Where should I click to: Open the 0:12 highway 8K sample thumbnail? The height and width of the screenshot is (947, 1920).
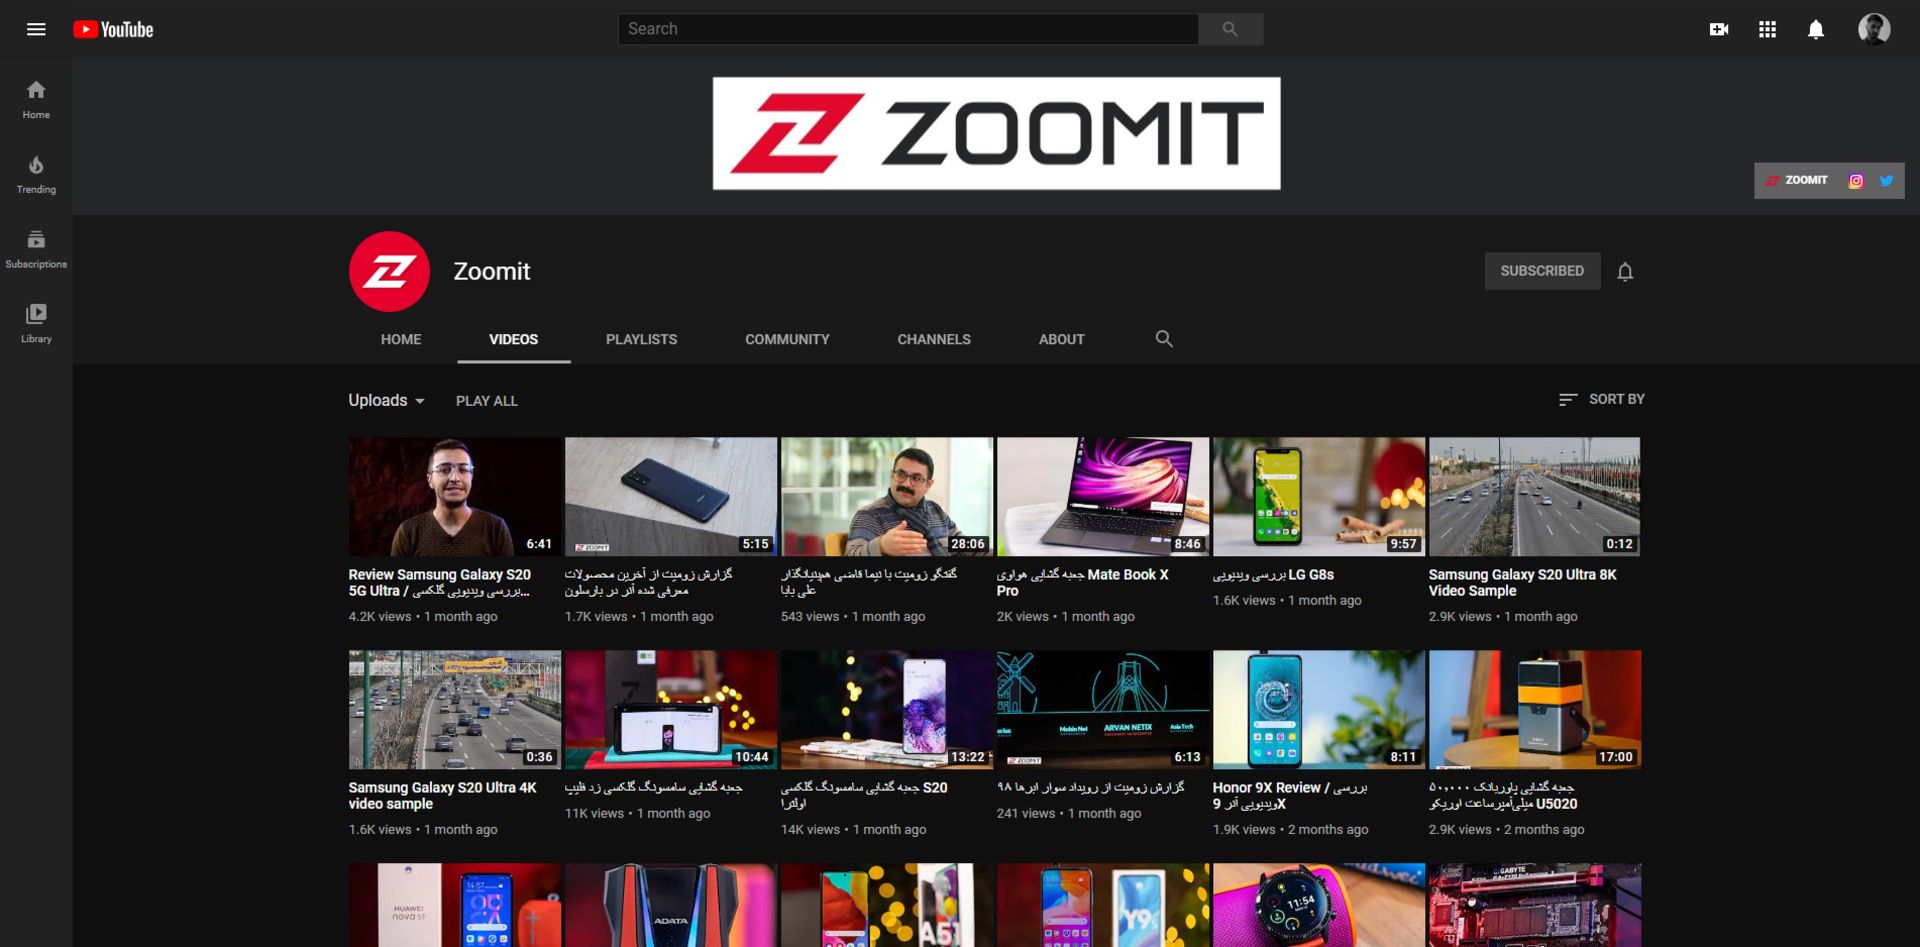[x=1534, y=496]
